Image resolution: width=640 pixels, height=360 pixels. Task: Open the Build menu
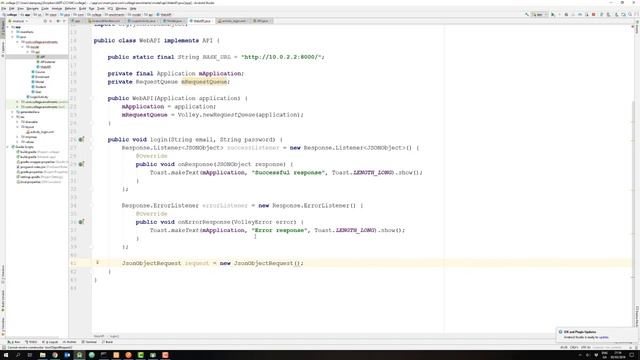(82, 9)
